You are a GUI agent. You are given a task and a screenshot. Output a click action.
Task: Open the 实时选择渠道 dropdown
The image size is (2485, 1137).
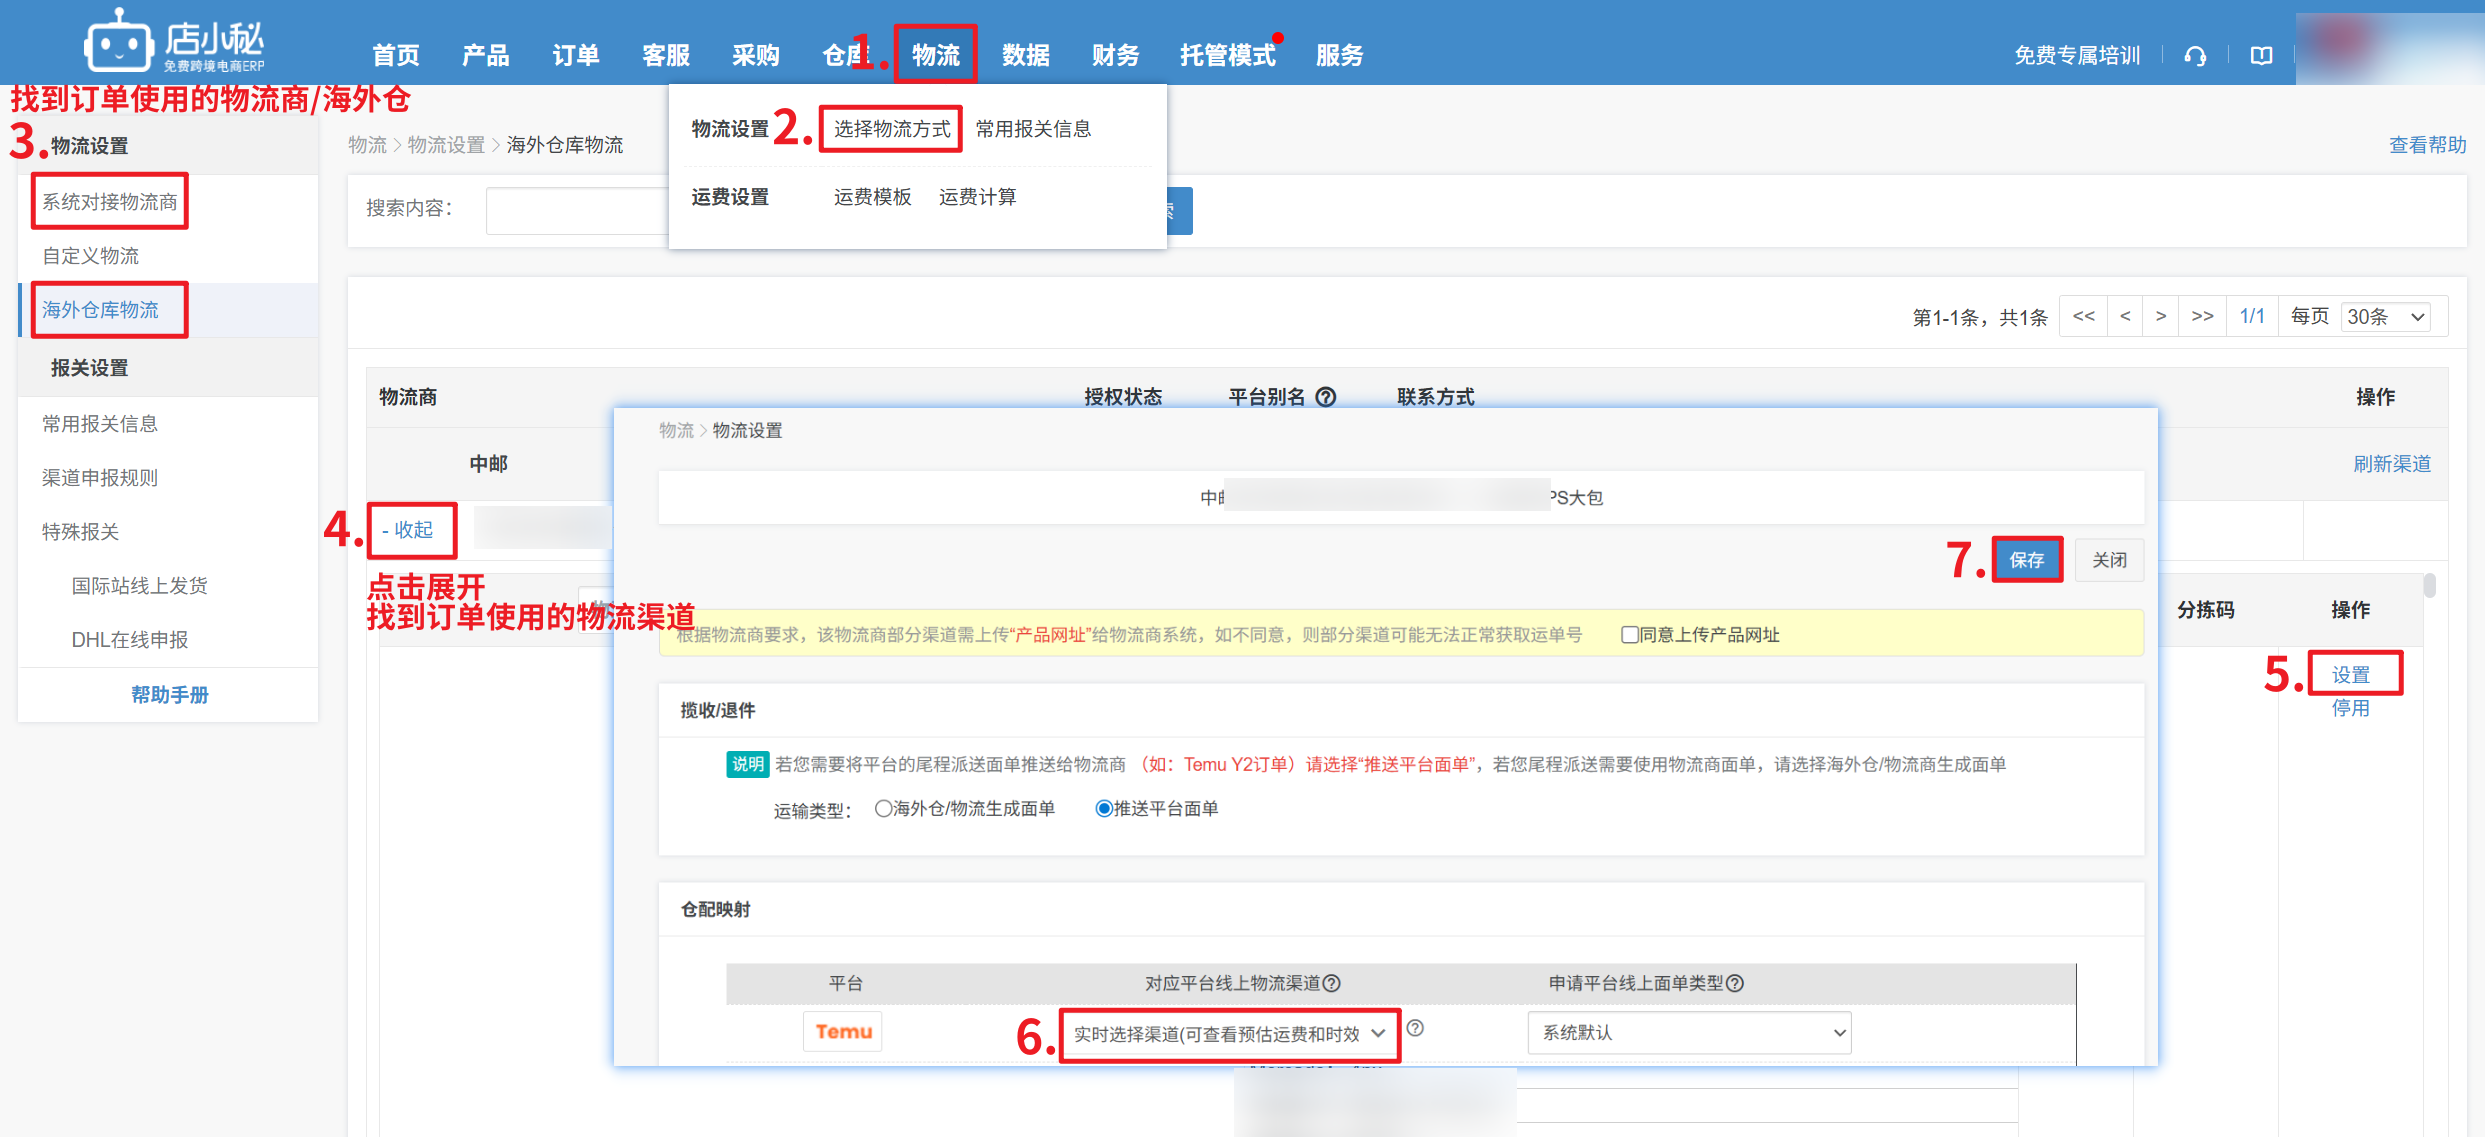click(1228, 1034)
